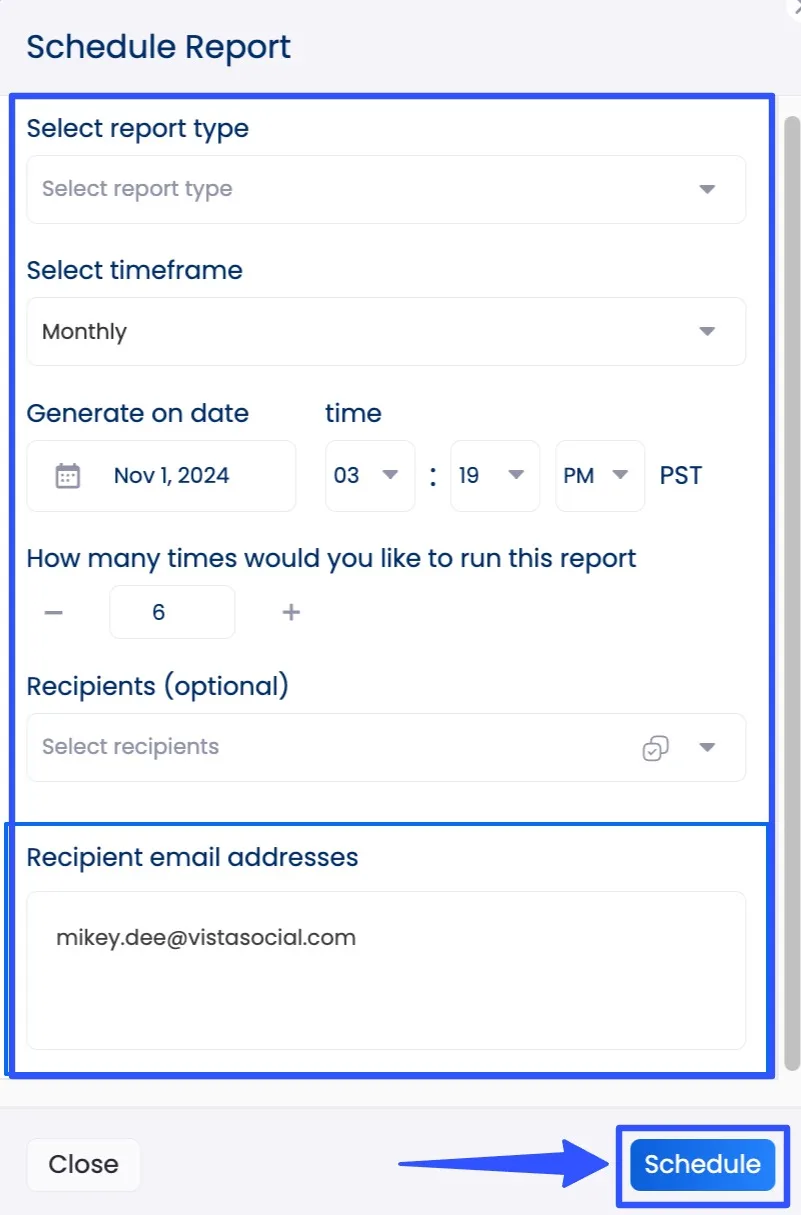Click the recipient email addresses text box
801x1215 pixels.
pos(385,990)
